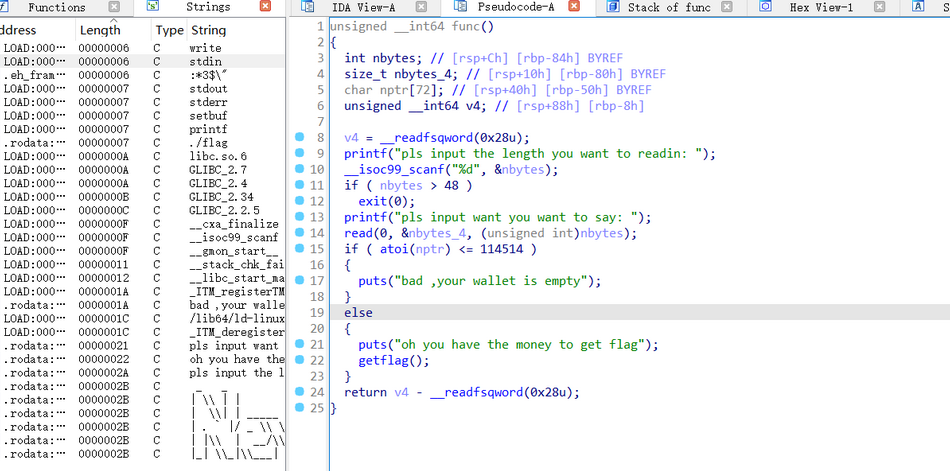Switch to the Functions tab
The height and width of the screenshot is (471, 950).
(x=56, y=7)
